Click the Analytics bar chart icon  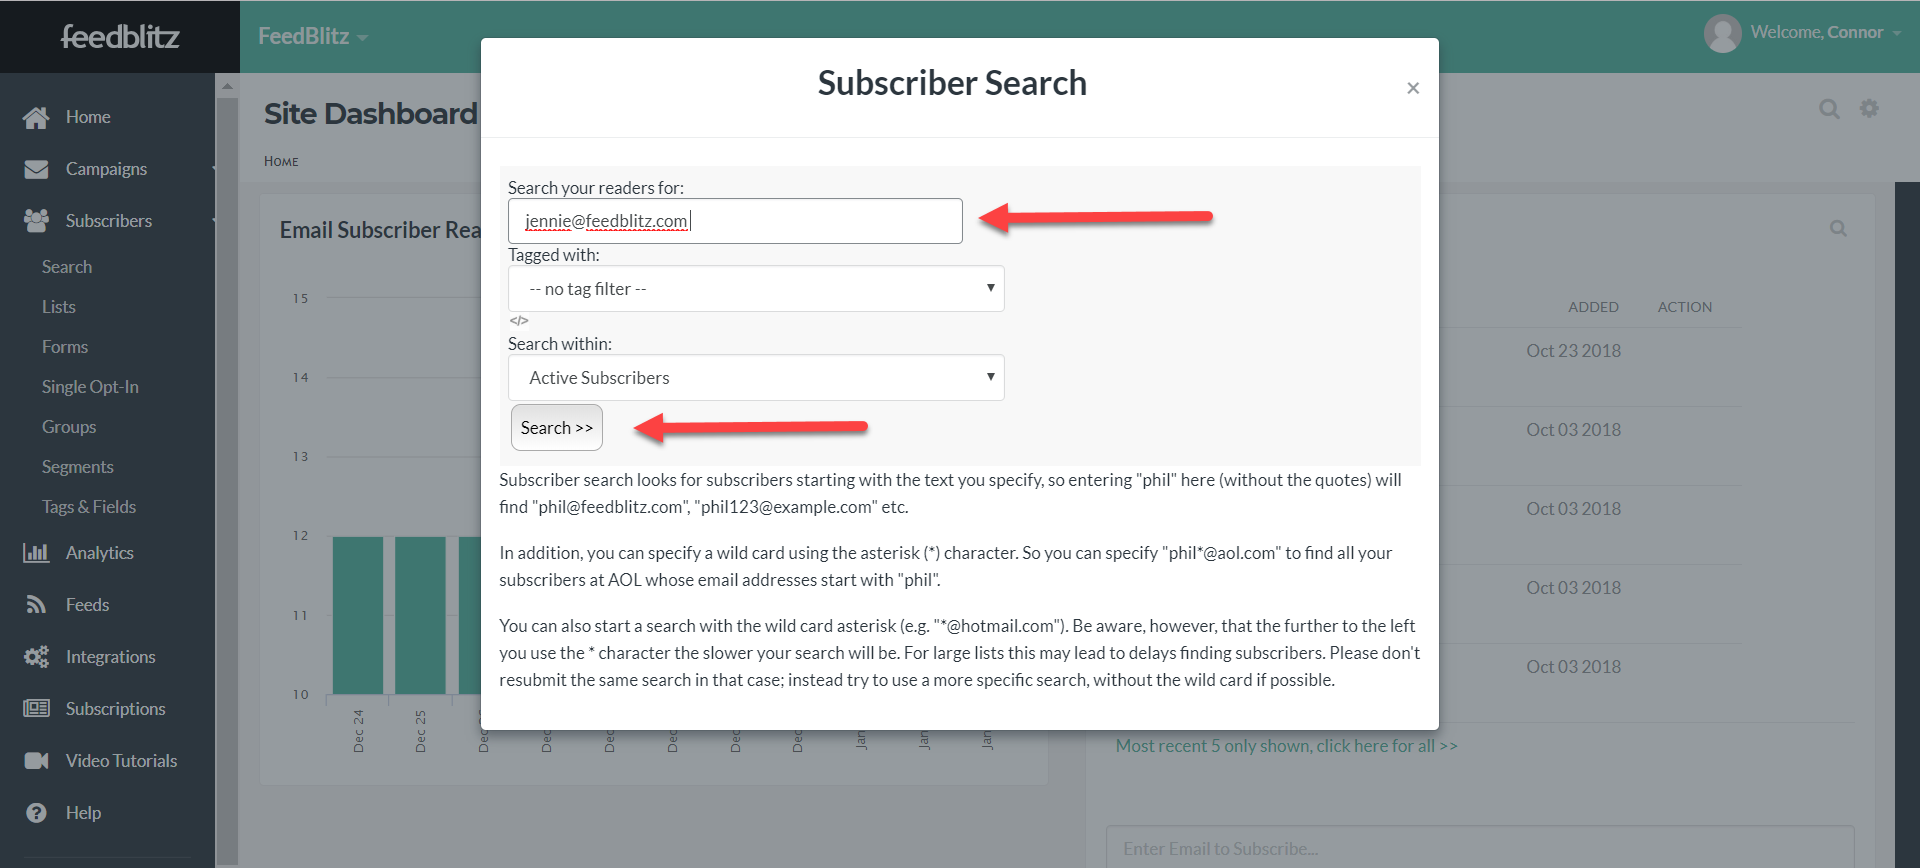click(x=36, y=553)
